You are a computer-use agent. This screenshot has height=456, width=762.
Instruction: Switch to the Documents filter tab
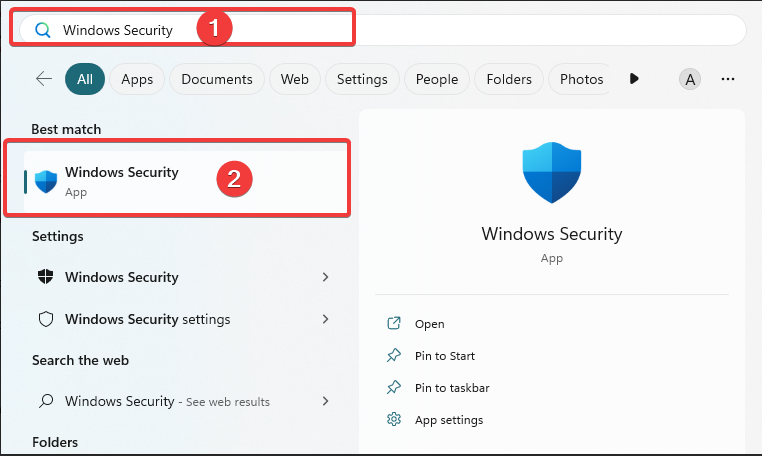217,79
